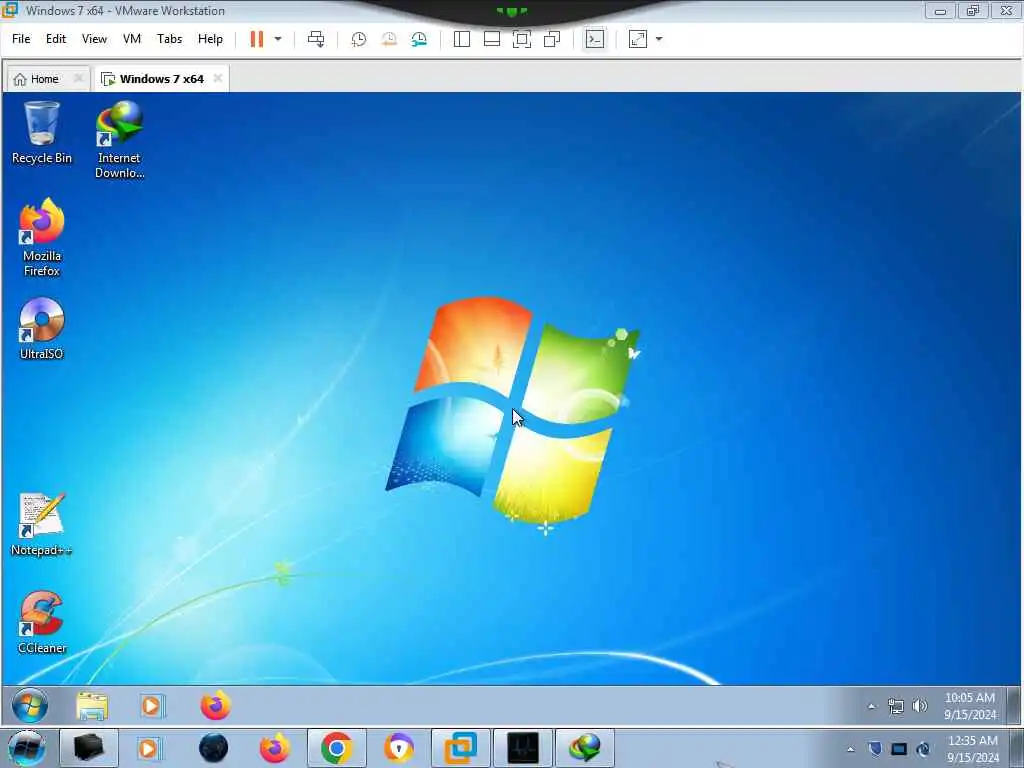The image size is (1024, 768).
Task: Close the Windows 7 x64 tab
Action: [x=217, y=78]
